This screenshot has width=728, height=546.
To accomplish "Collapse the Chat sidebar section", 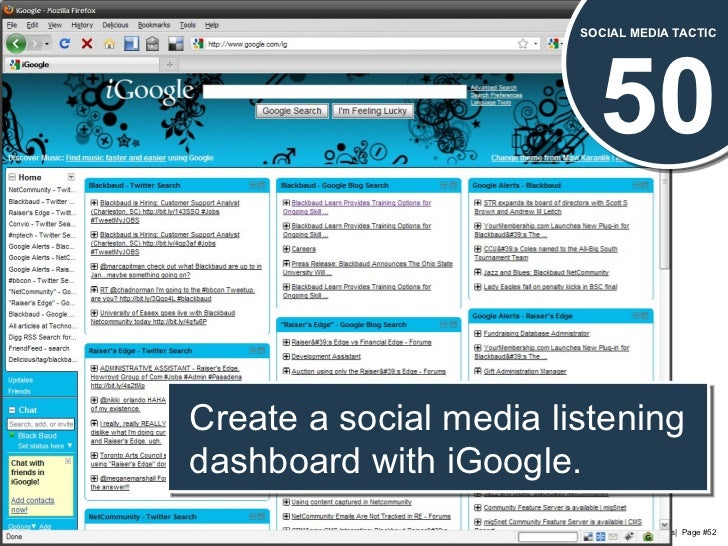I will coord(12,410).
